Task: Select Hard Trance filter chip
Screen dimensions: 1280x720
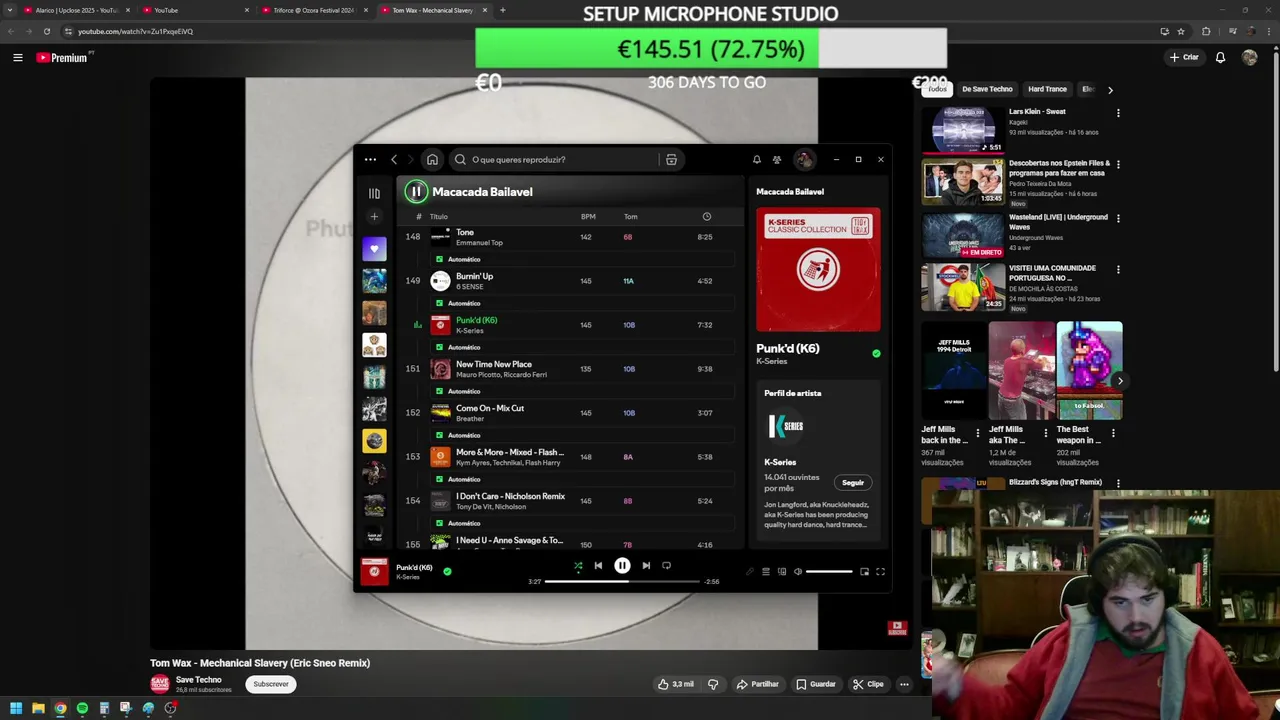Action: click(x=1047, y=89)
